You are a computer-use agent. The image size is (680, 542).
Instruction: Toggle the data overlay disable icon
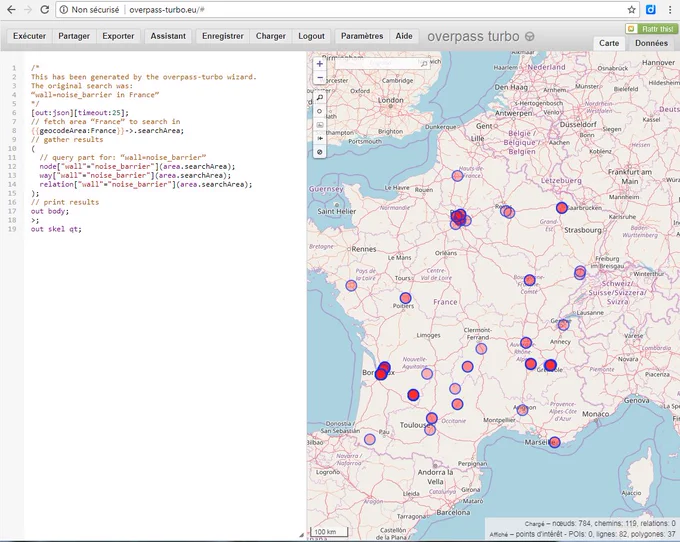click(x=320, y=152)
